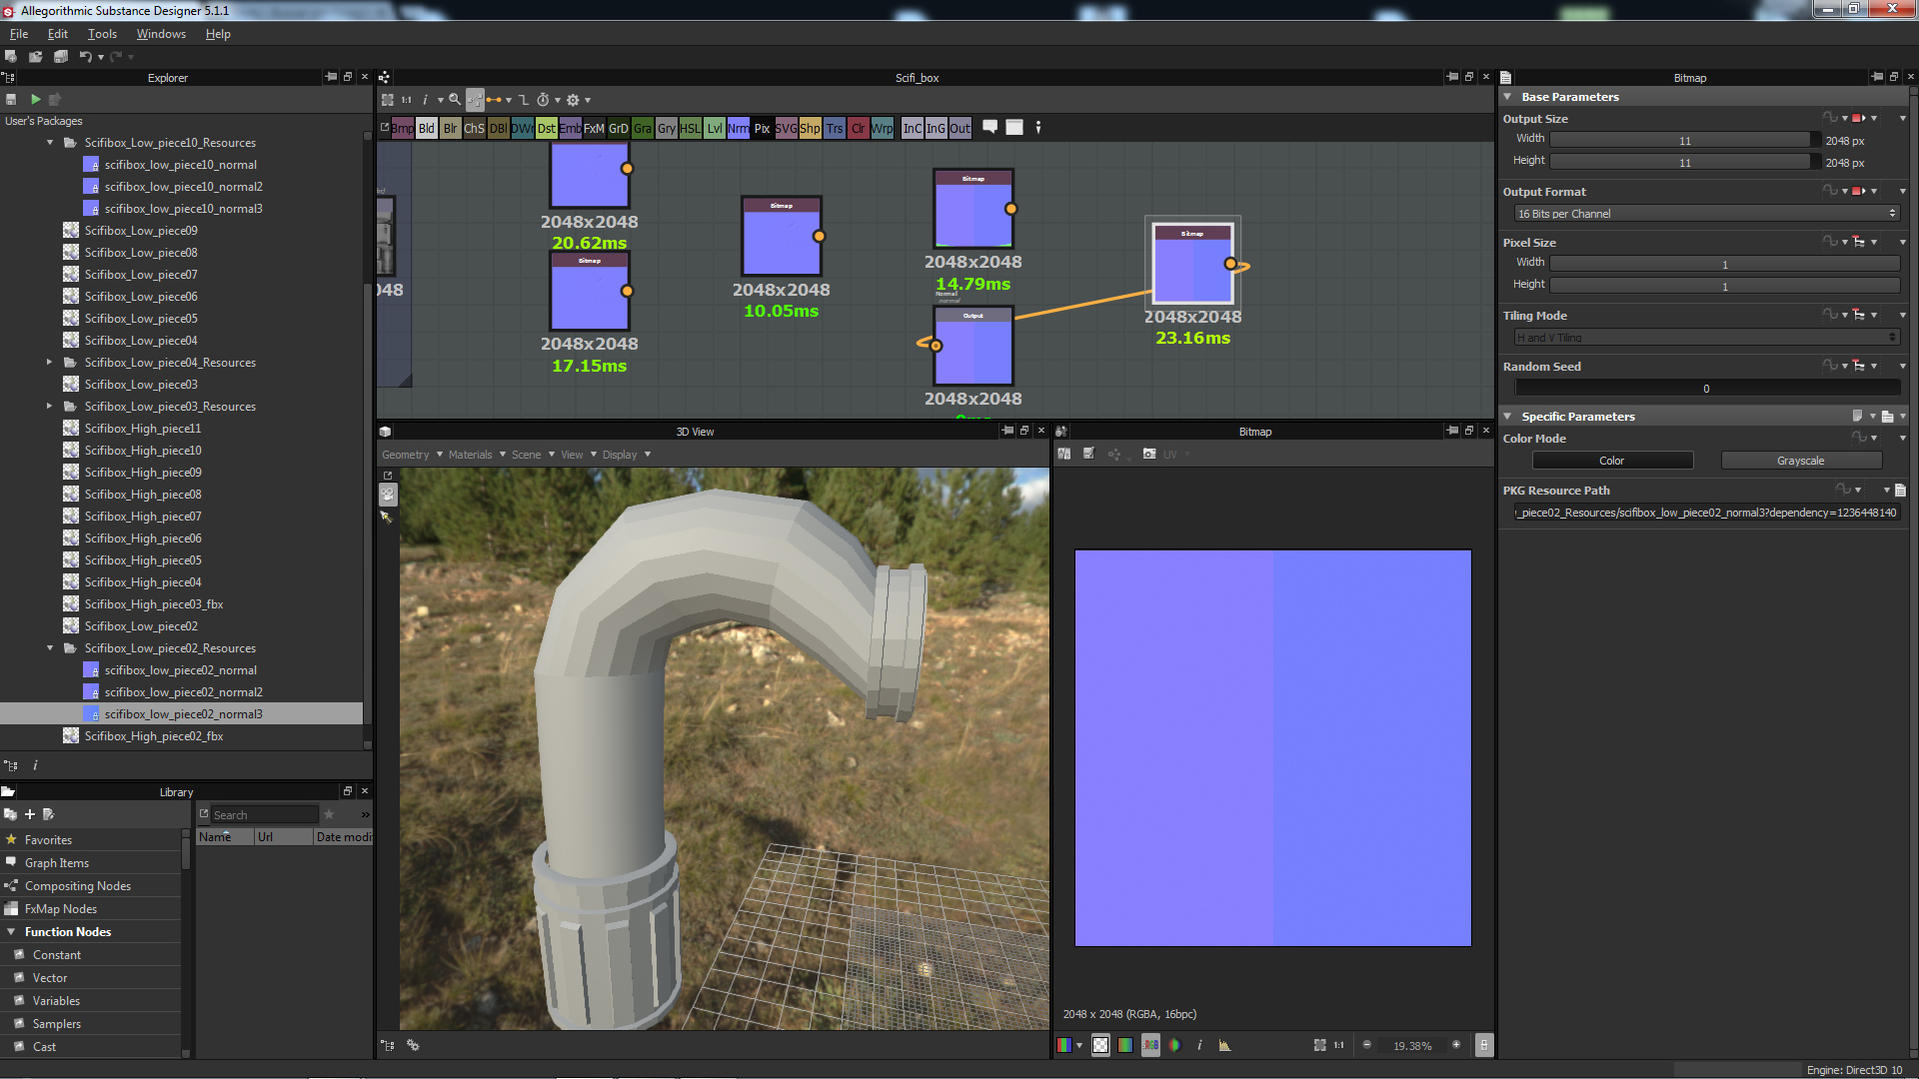Zoom in with the plus icon in Bitmap view

click(x=1456, y=1045)
